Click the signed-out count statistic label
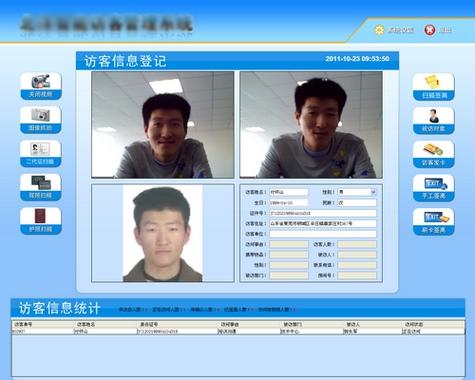475x380 pixels. coord(239,310)
